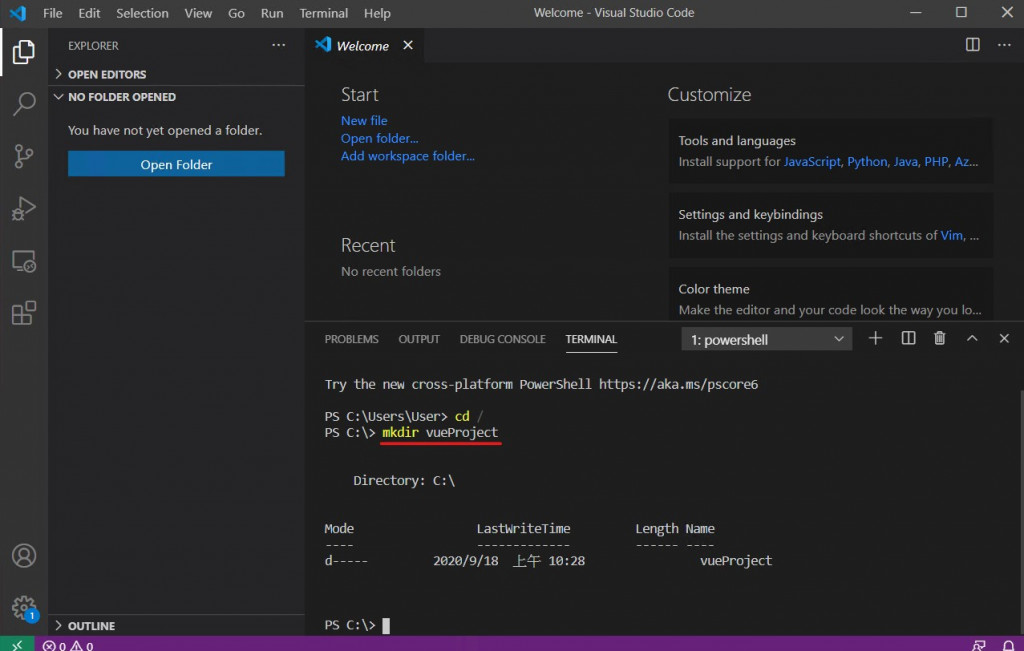Open notifications bell in status bar
The image size is (1024, 651).
[x=1008, y=645]
